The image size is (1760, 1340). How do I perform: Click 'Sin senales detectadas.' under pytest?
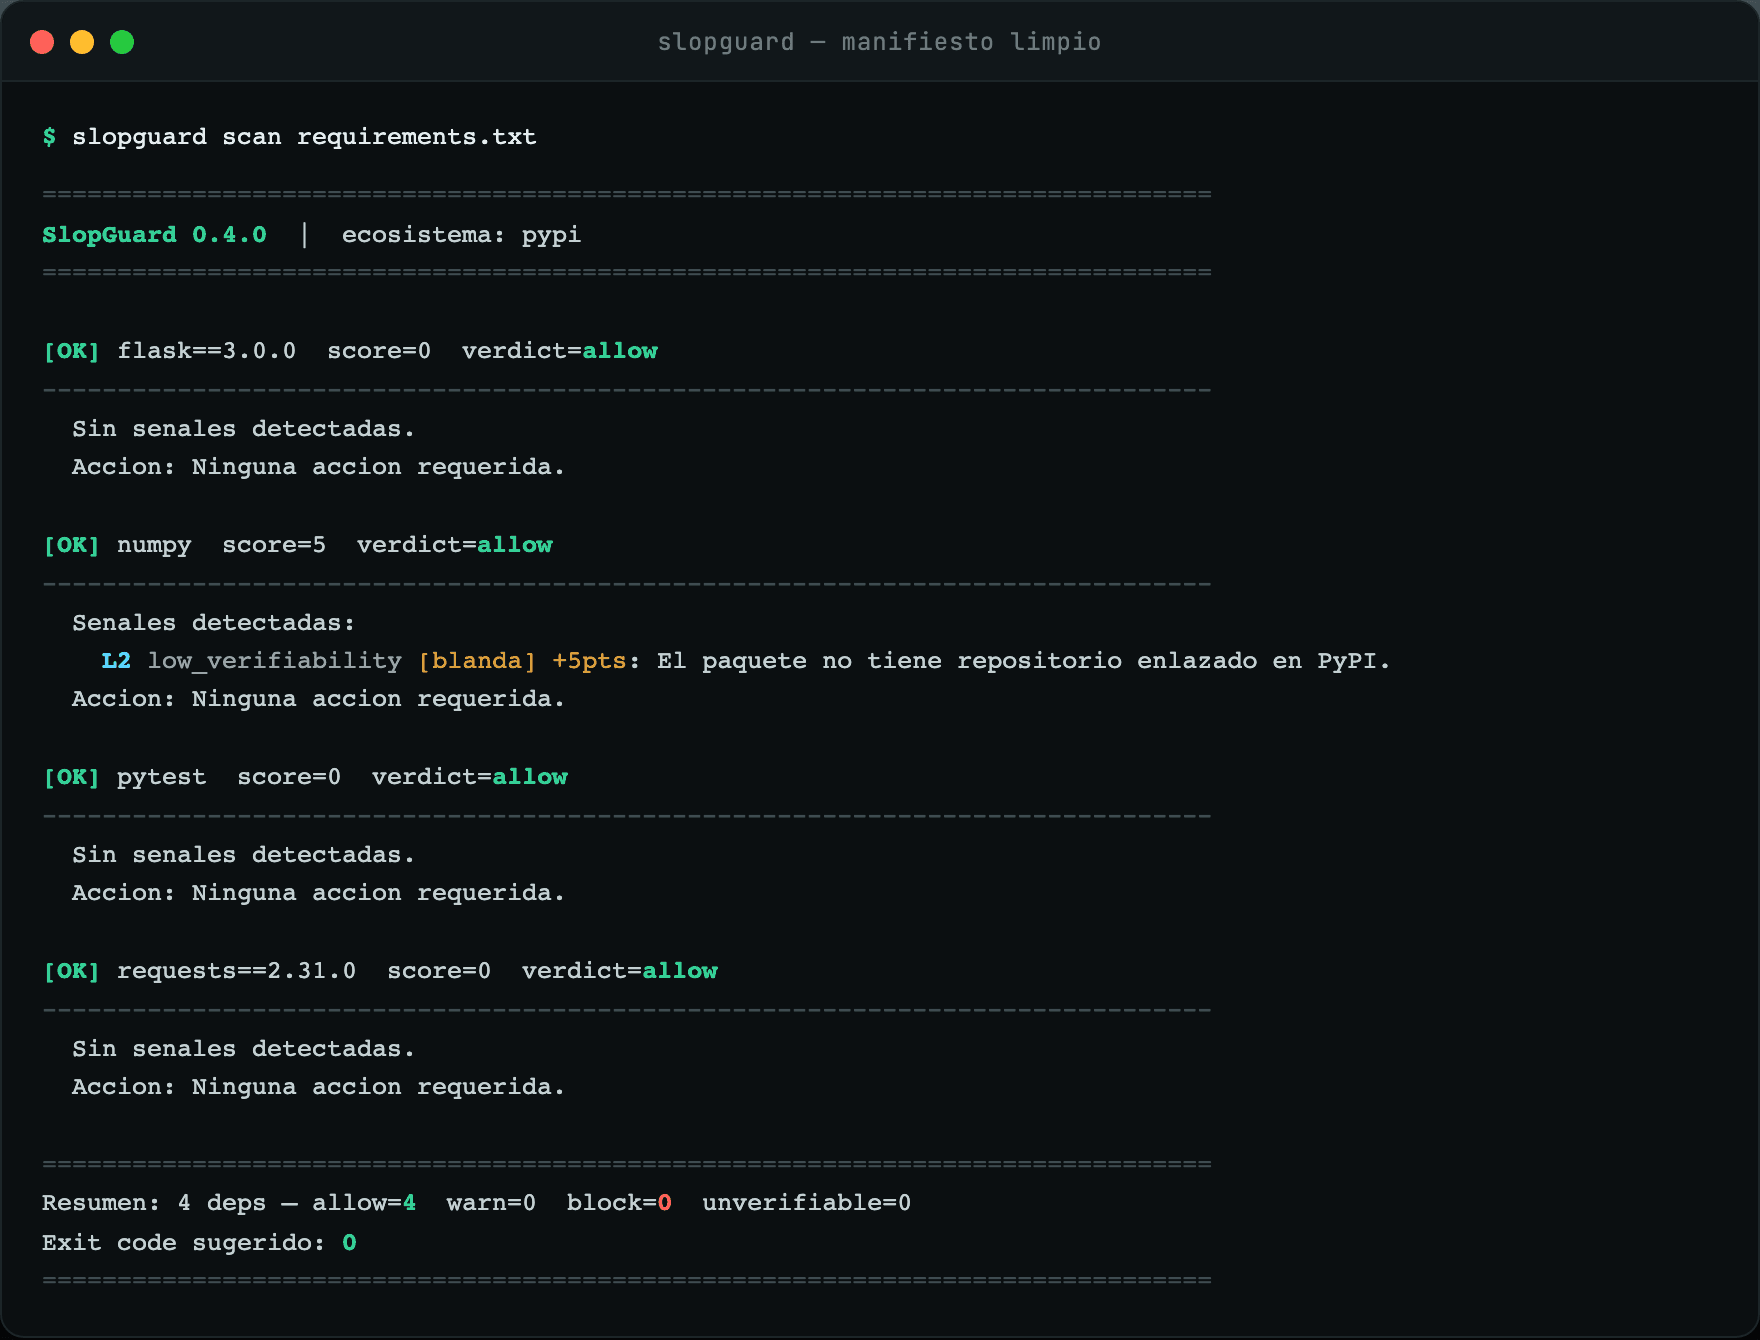[x=243, y=855]
